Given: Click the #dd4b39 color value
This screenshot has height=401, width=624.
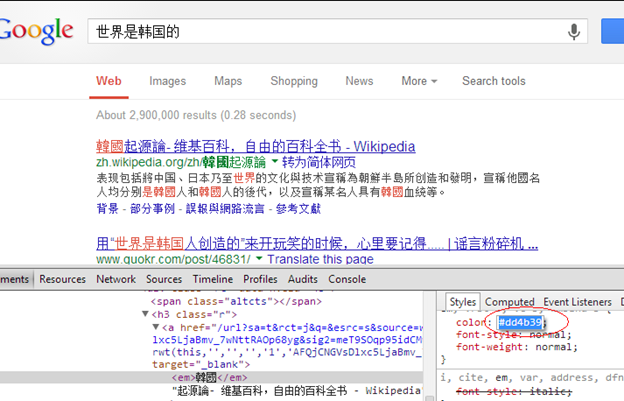Looking at the screenshot, I should pos(520,322).
